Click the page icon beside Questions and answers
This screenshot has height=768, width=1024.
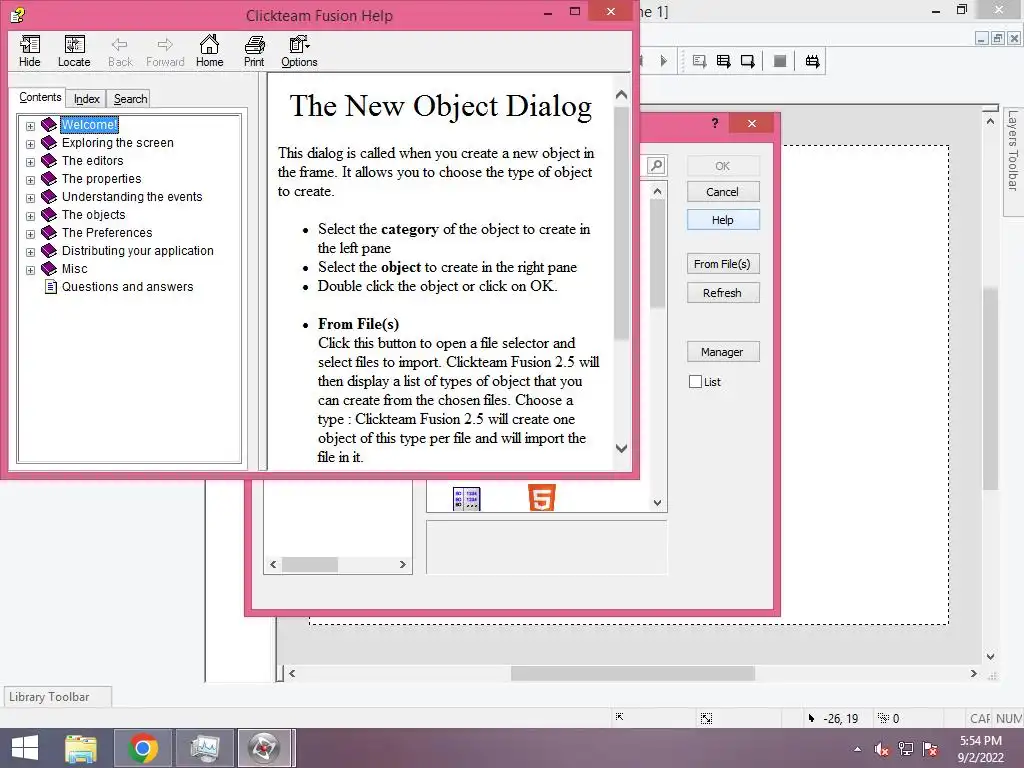[x=50, y=287]
